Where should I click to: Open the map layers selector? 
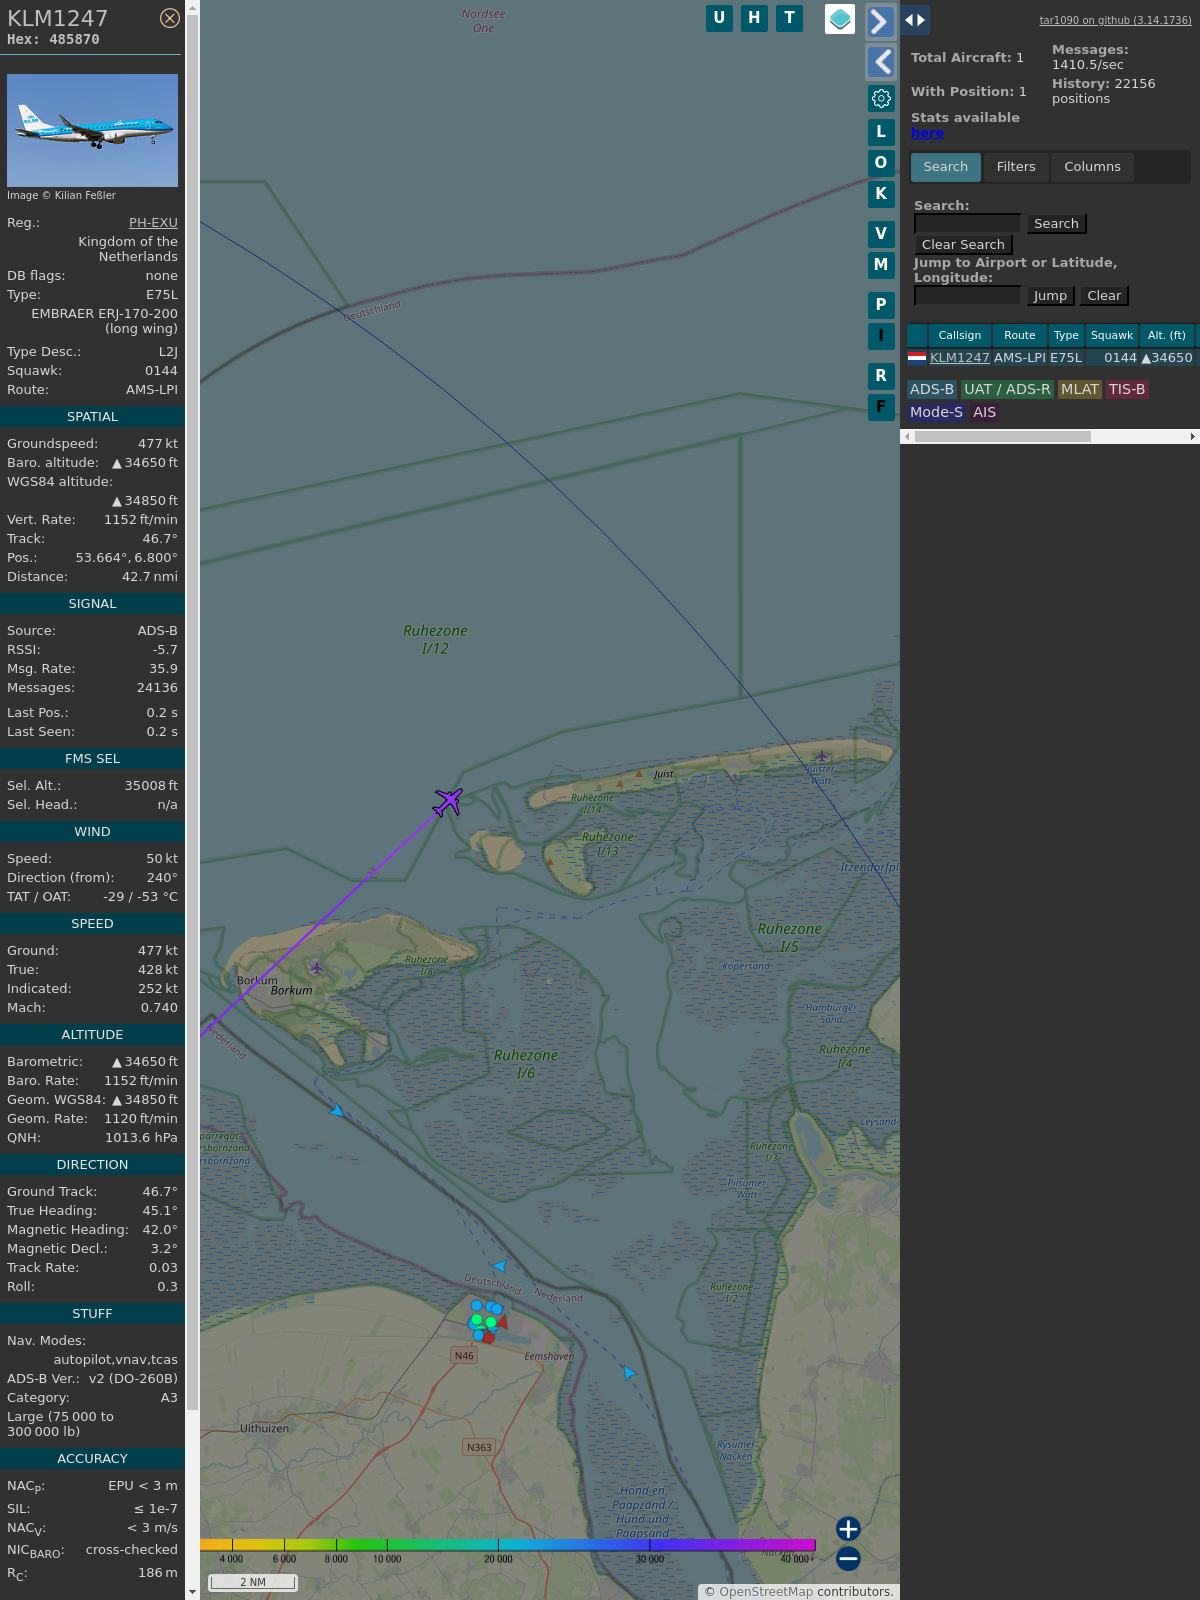pos(840,19)
